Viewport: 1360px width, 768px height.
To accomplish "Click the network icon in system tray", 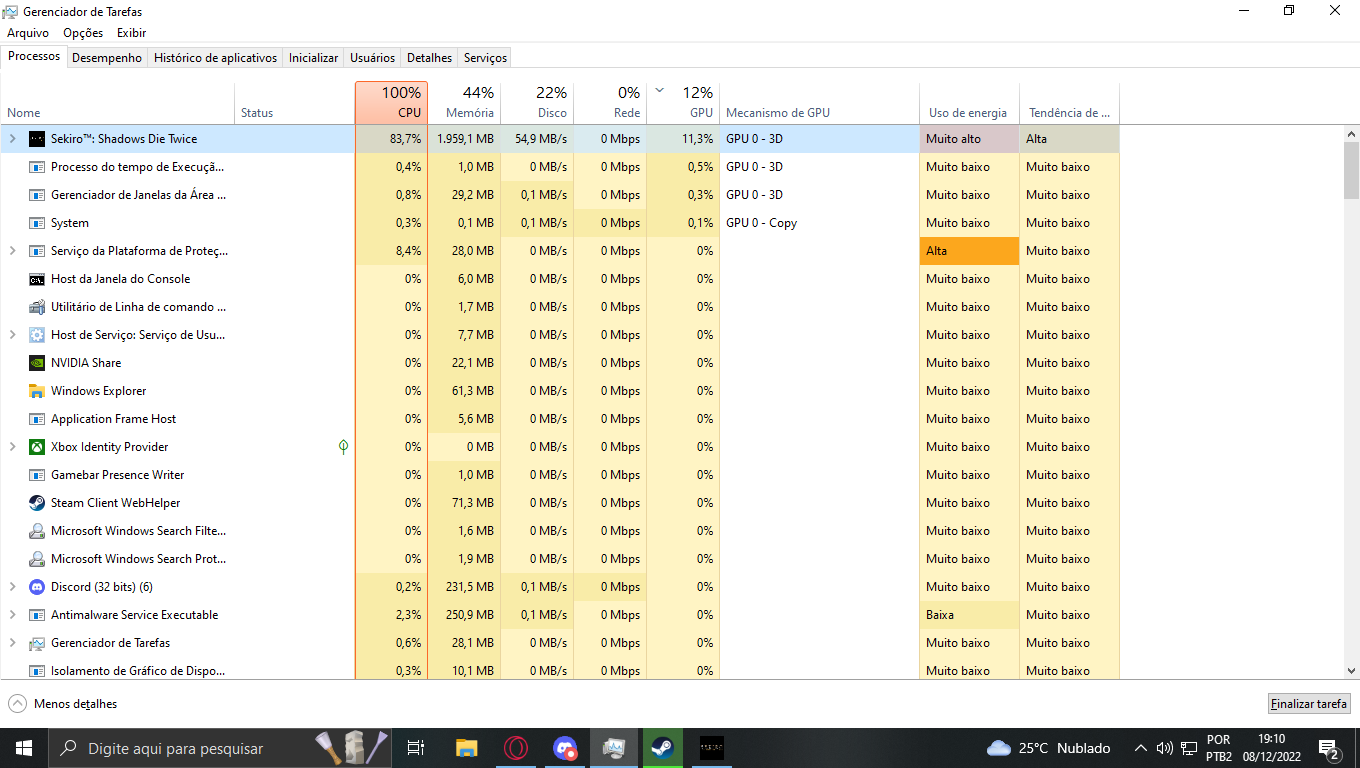I will pyautogui.click(x=1189, y=748).
